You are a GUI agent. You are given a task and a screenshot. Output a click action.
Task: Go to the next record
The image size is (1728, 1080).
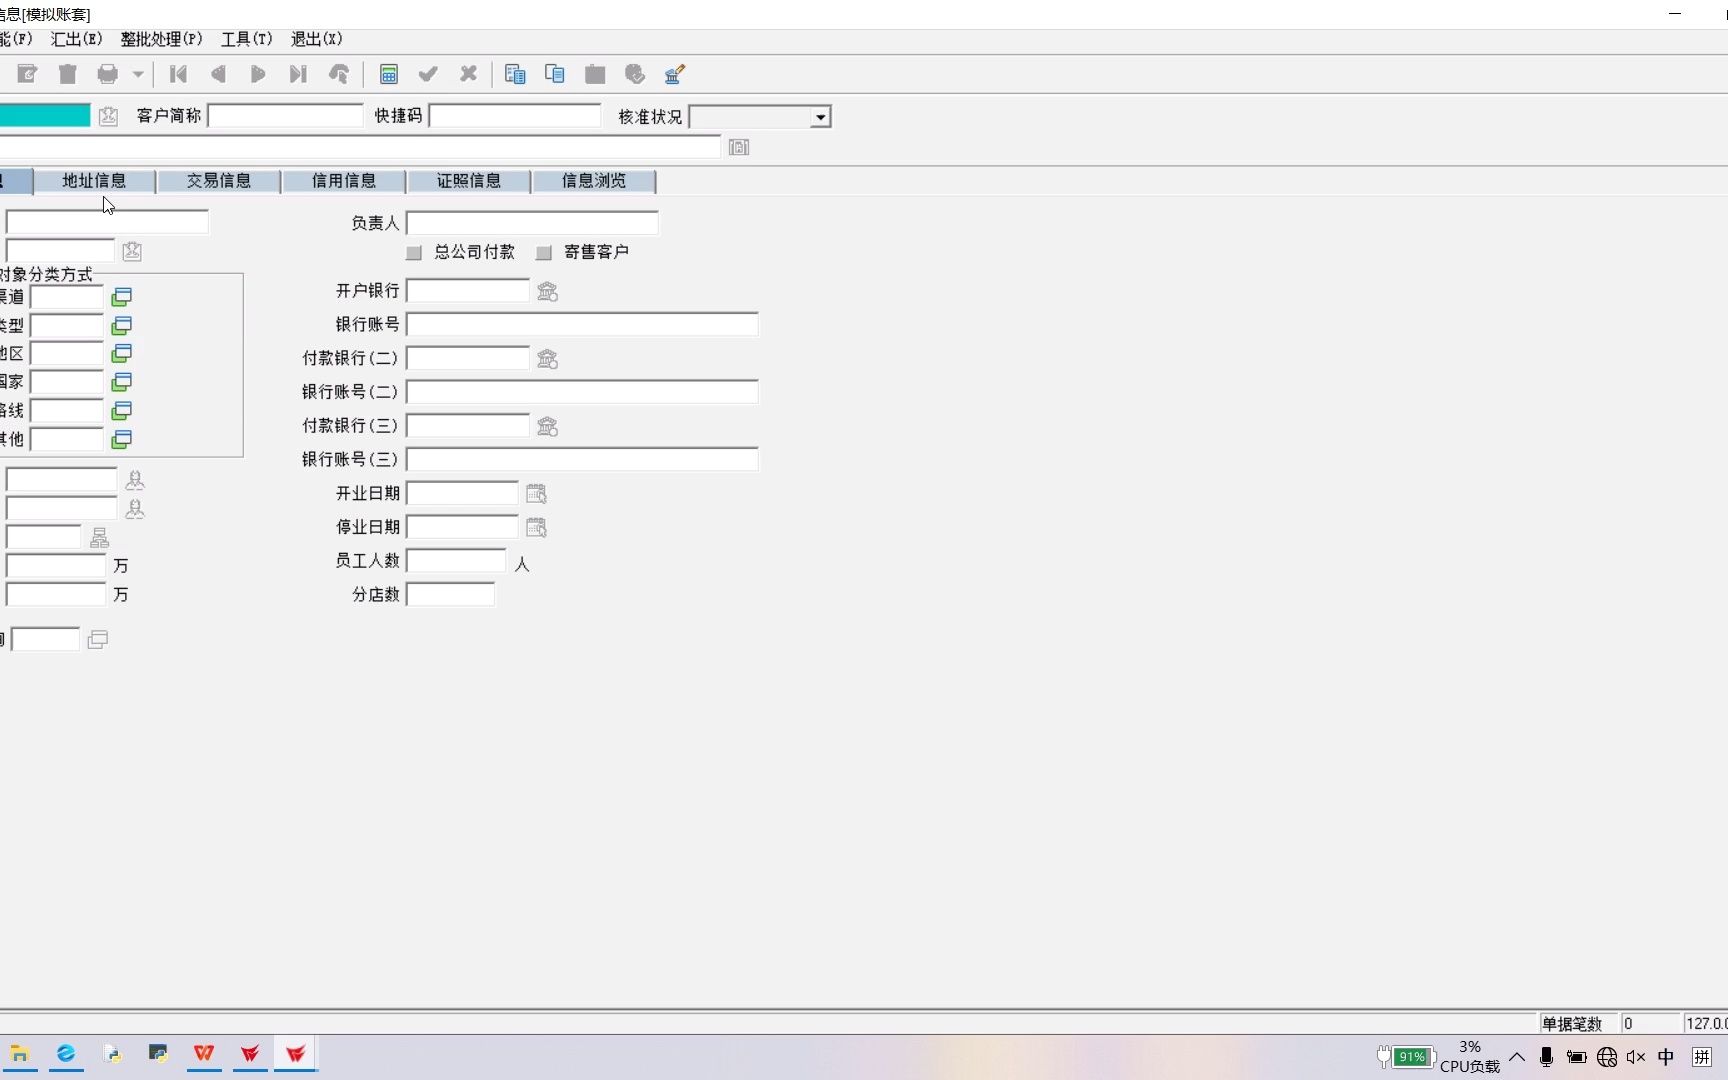coord(258,74)
